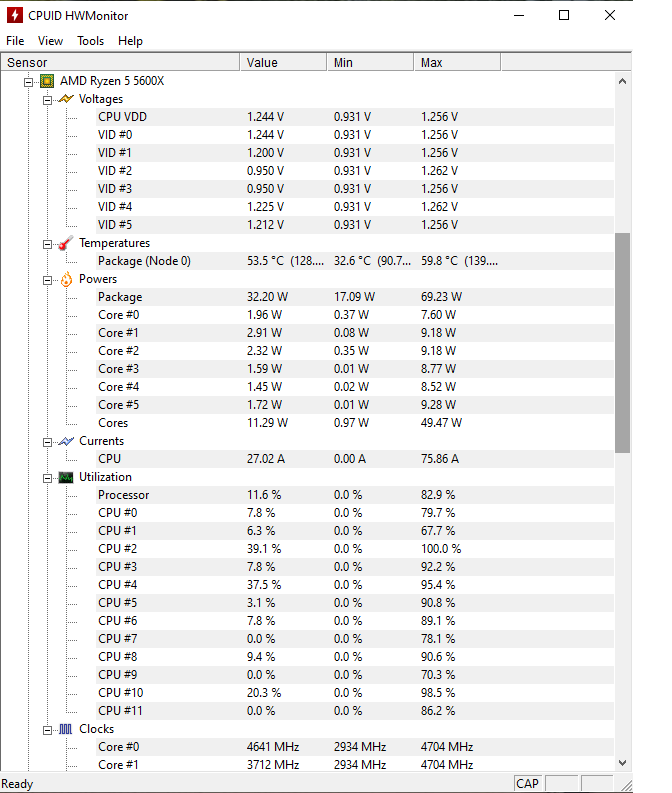Click the Currents wave icon

click(66, 441)
